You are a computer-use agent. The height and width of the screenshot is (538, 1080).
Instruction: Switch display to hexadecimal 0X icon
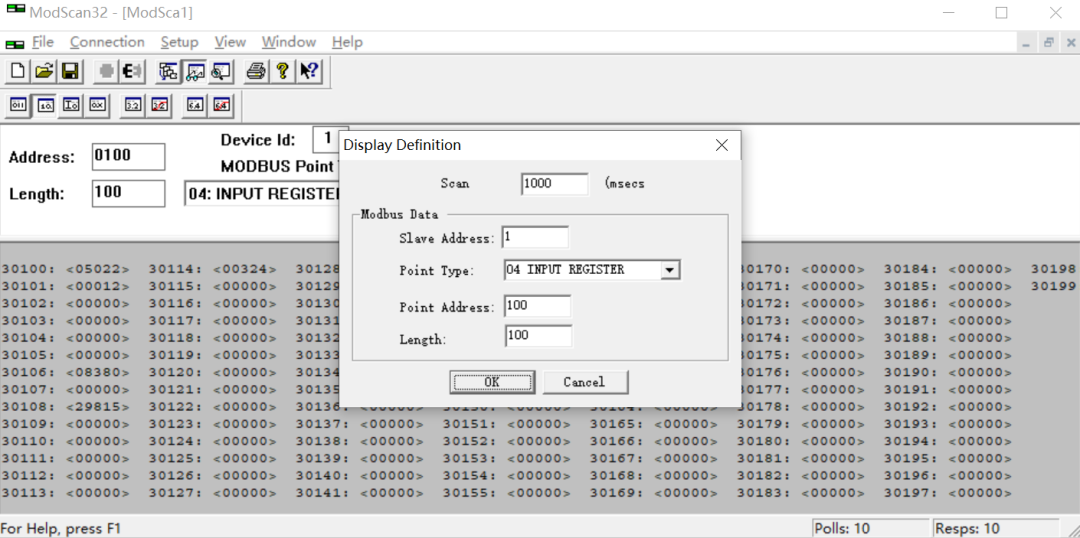(98, 105)
